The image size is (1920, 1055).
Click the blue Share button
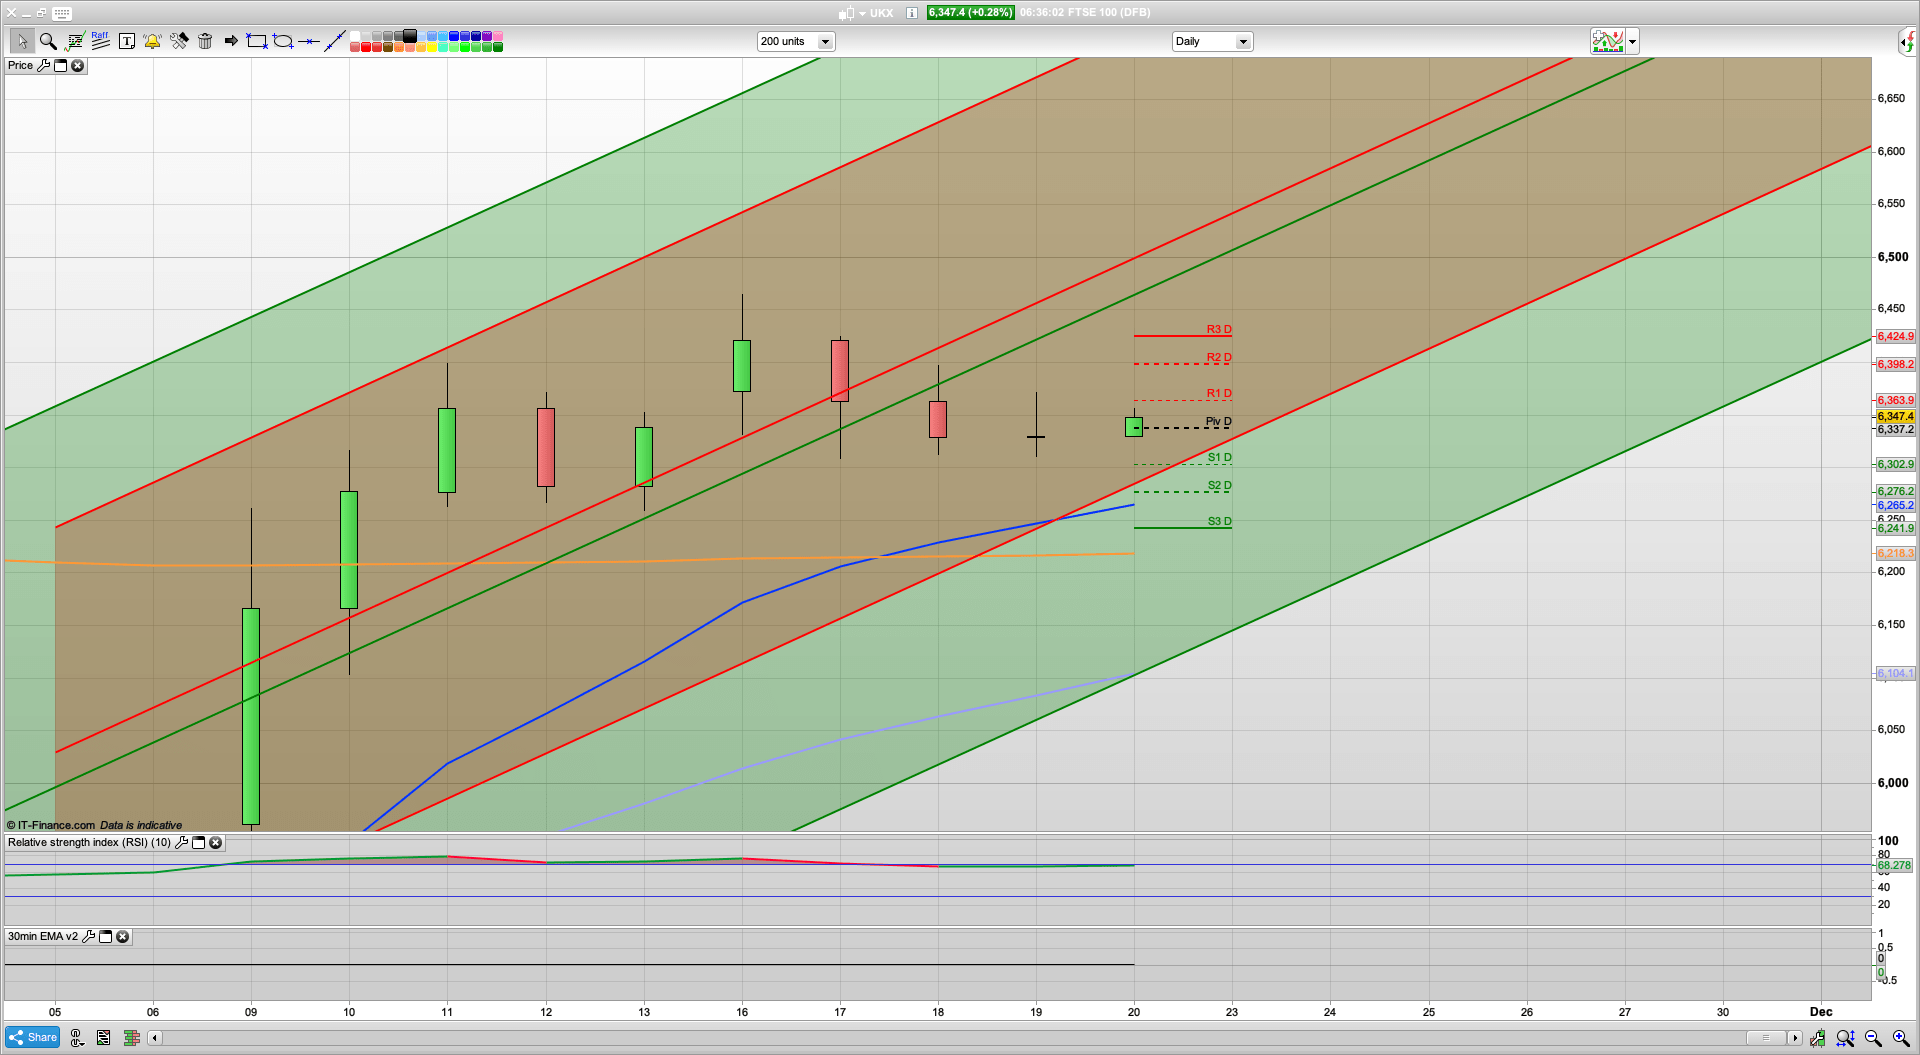(x=31, y=1037)
